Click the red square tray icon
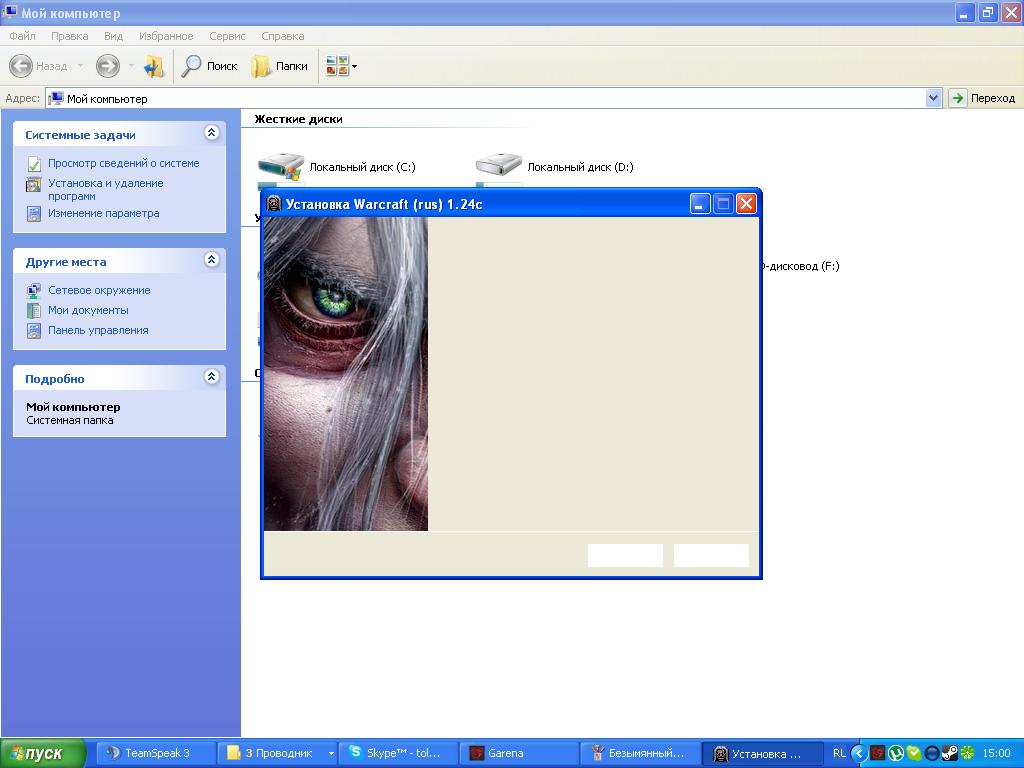 [x=878, y=754]
